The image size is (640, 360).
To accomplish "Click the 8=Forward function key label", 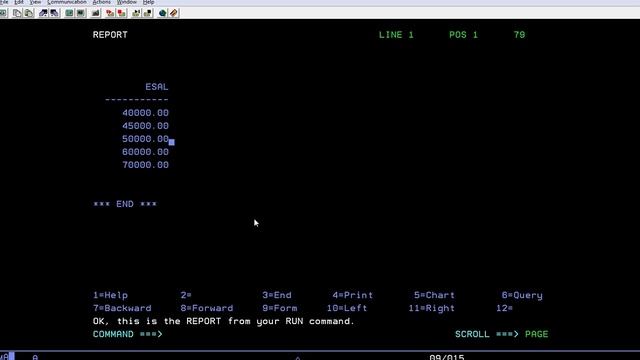I will pos(207,308).
